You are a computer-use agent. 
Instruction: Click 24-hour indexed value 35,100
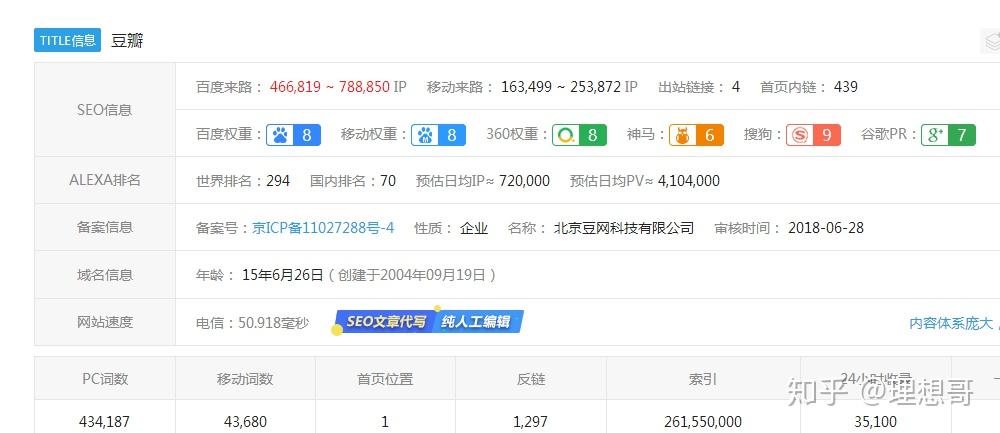click(x=875, y=422)
